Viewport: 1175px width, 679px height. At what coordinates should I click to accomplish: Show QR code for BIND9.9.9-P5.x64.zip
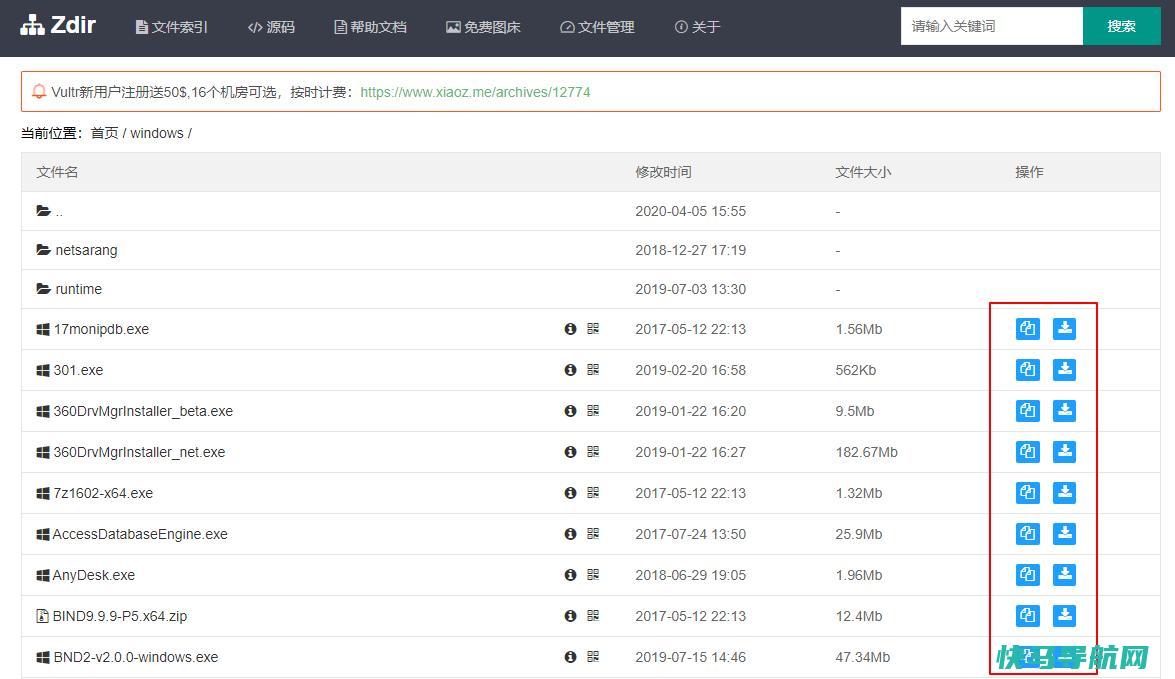point(593,615)
